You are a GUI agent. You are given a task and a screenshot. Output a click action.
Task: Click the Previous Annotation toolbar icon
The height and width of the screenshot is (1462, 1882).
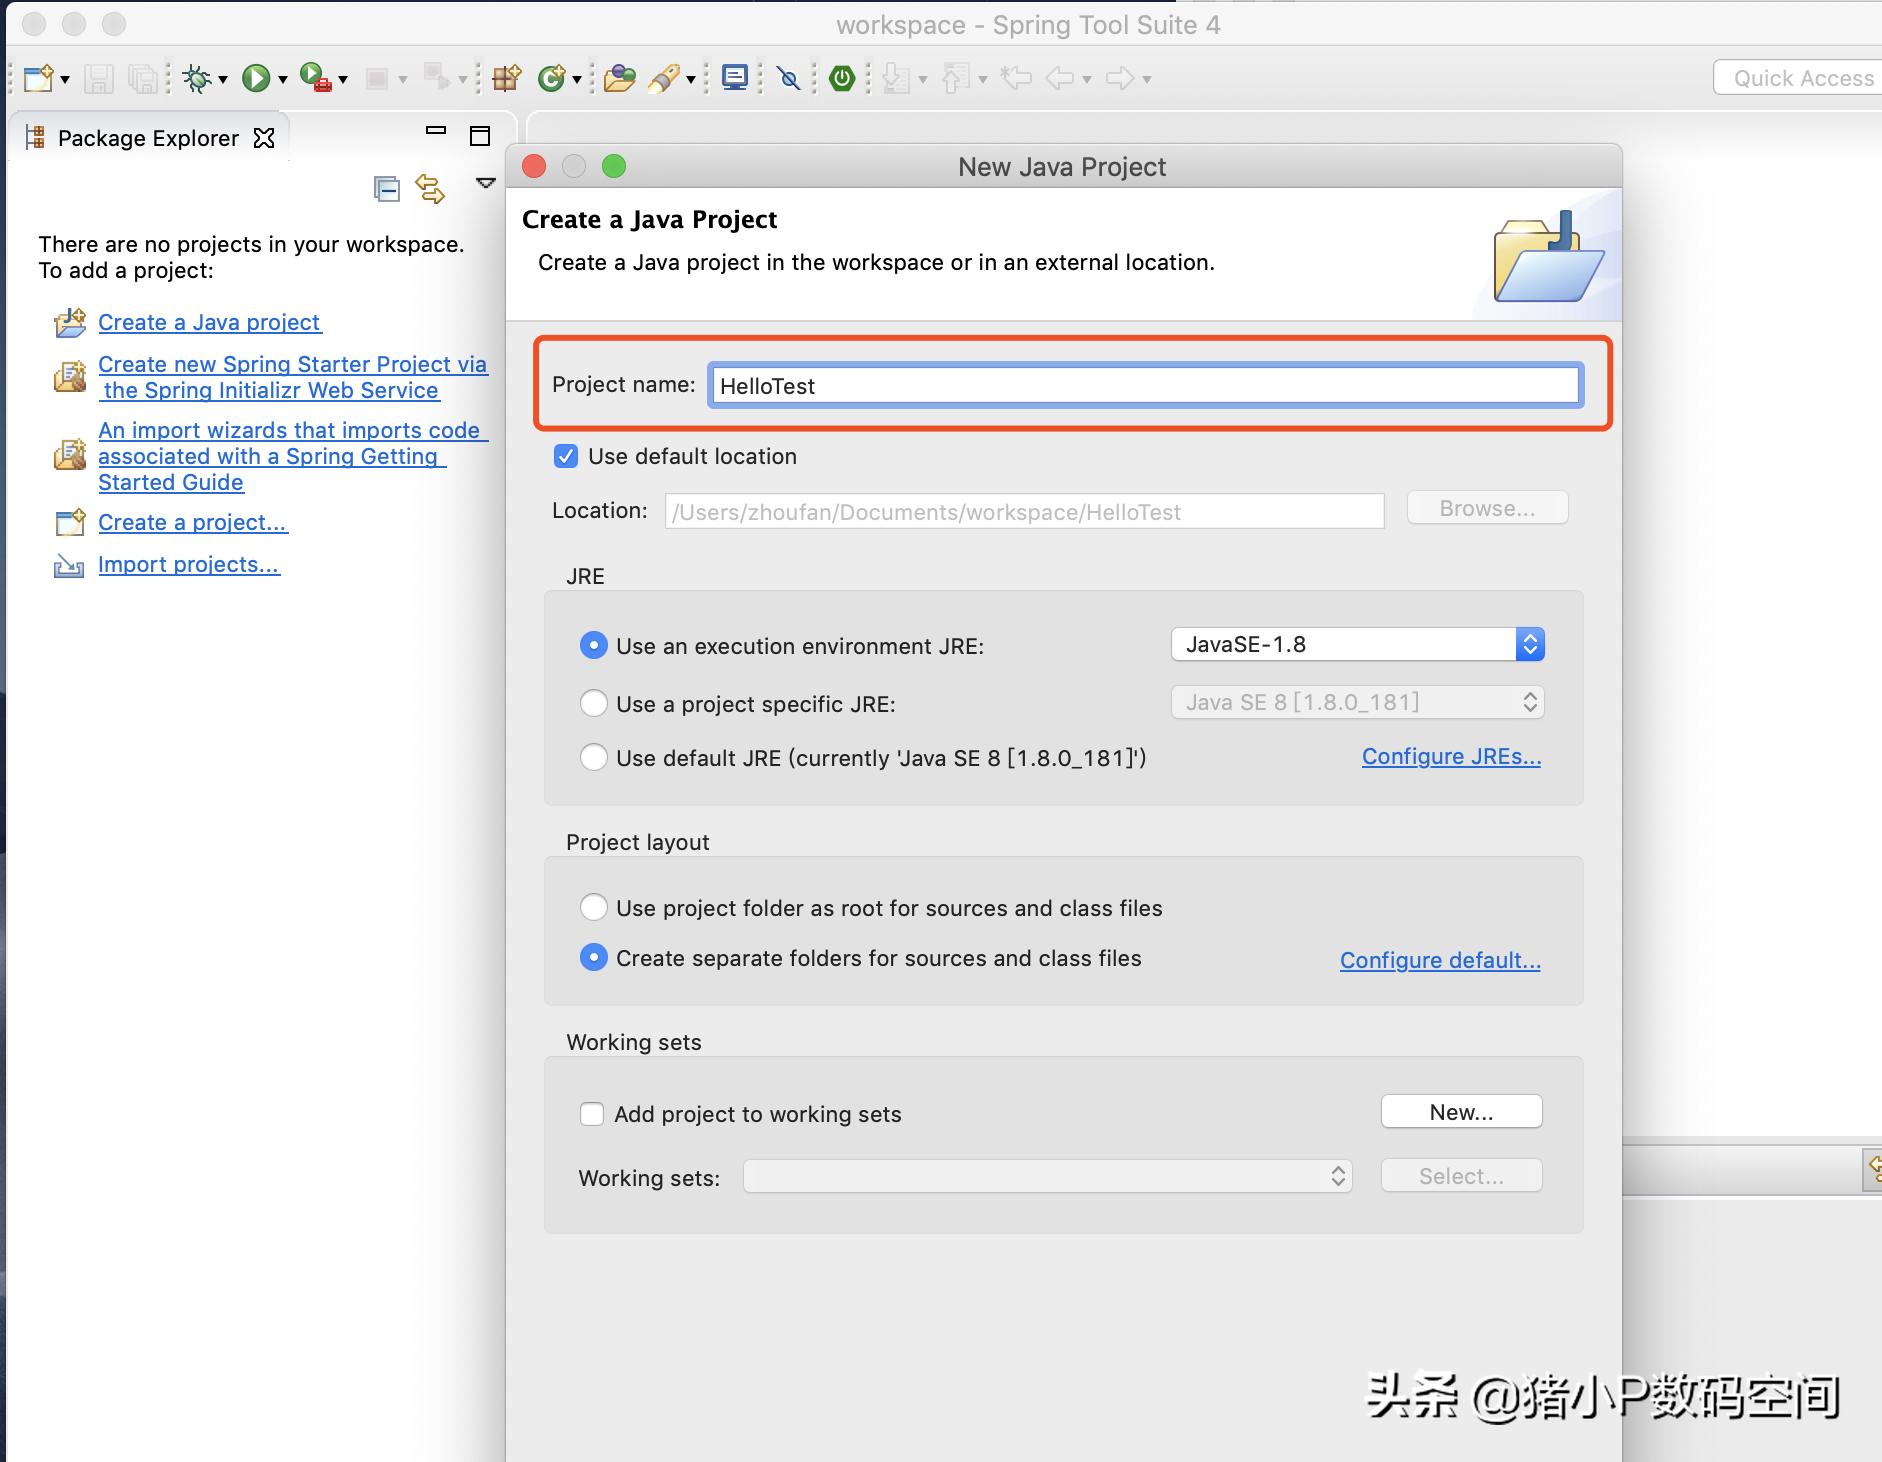click(x=956, y=78)
